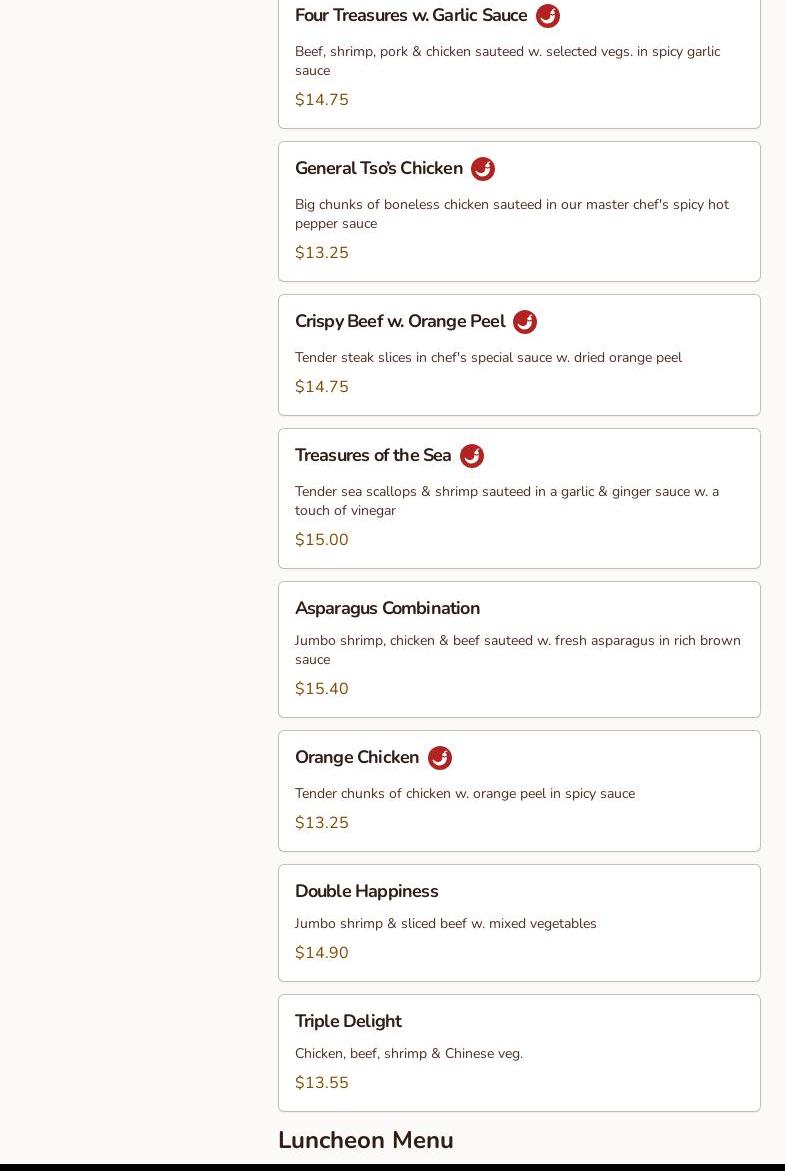Click spicy pepper icon beside Crispy Beef w. Orange Peel
The image size is (785, 1171).
[x=525, y=322]
